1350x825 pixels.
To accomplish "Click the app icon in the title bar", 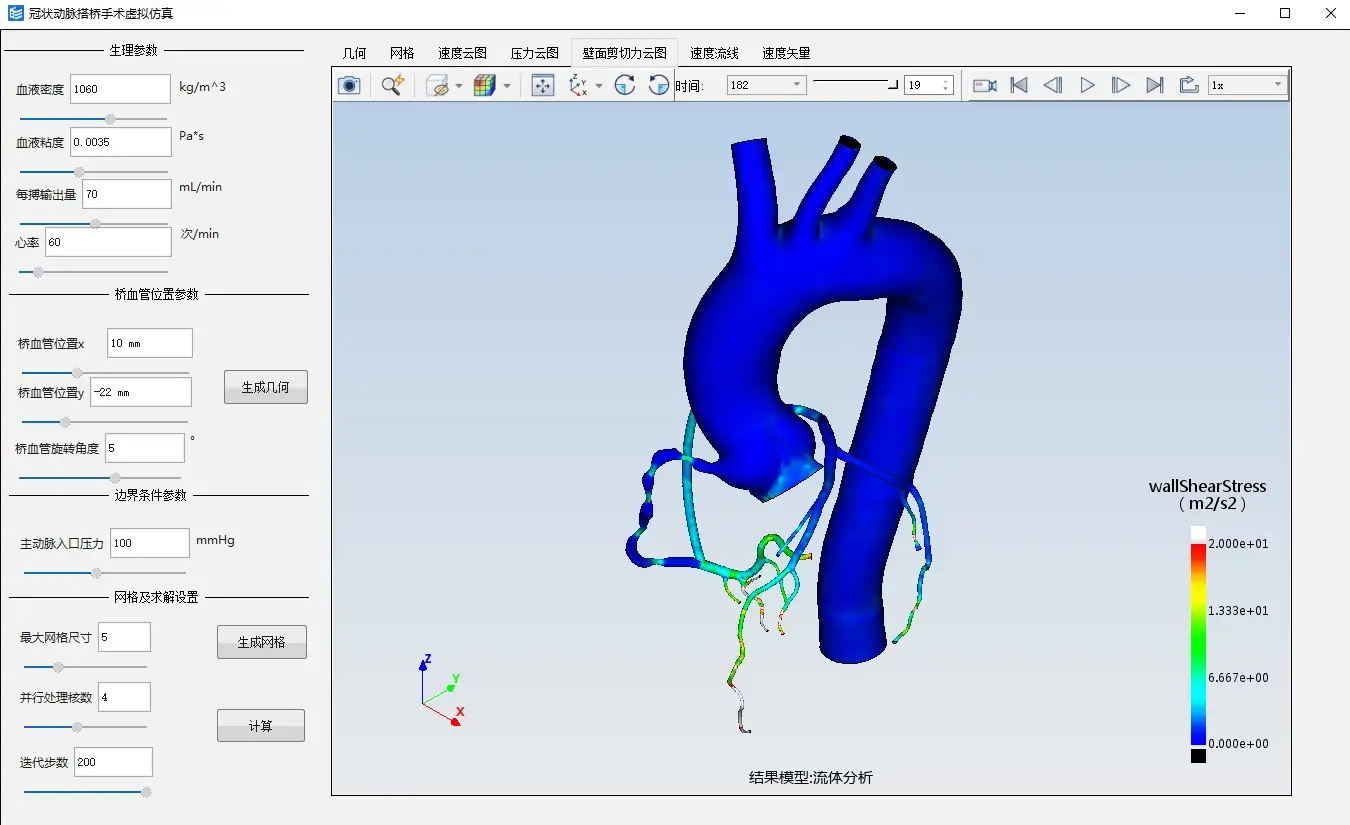I will point(16,14).
